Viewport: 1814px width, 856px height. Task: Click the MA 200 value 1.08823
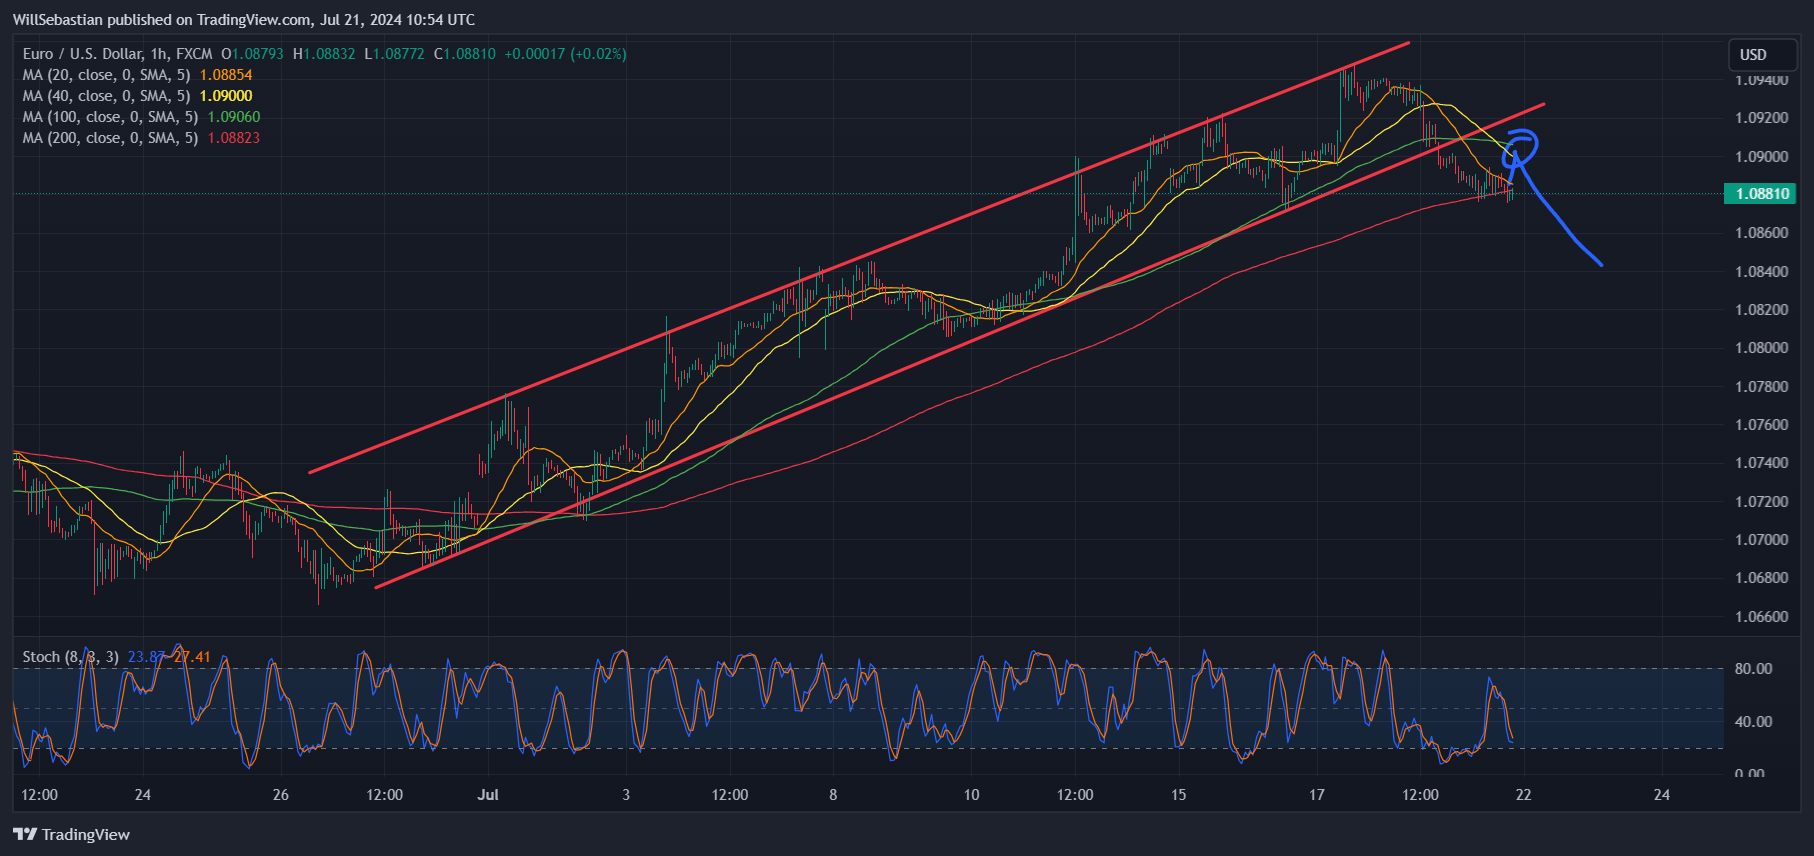point(234,138)
